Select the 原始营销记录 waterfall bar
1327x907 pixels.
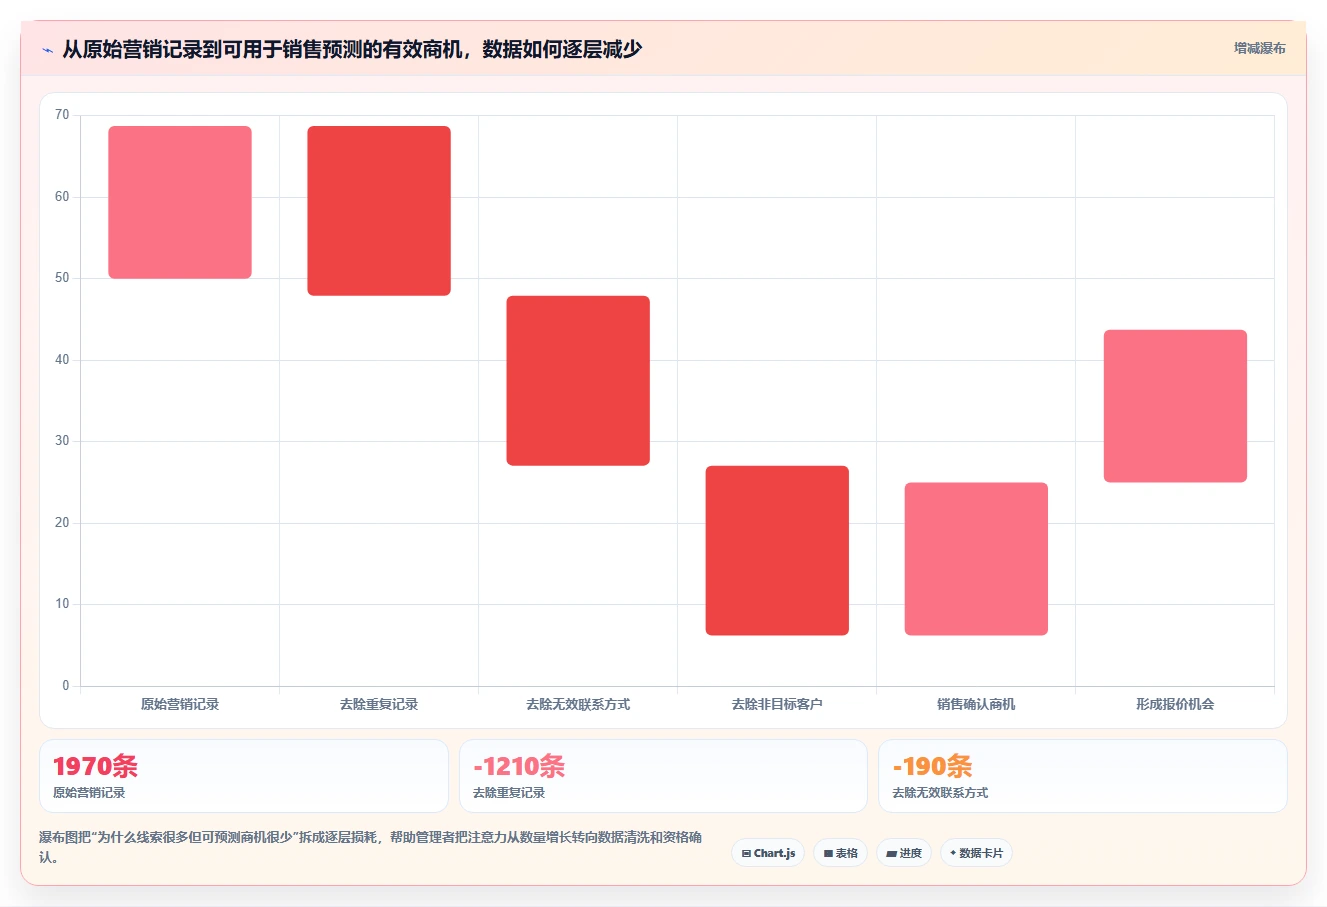point(180,202)
